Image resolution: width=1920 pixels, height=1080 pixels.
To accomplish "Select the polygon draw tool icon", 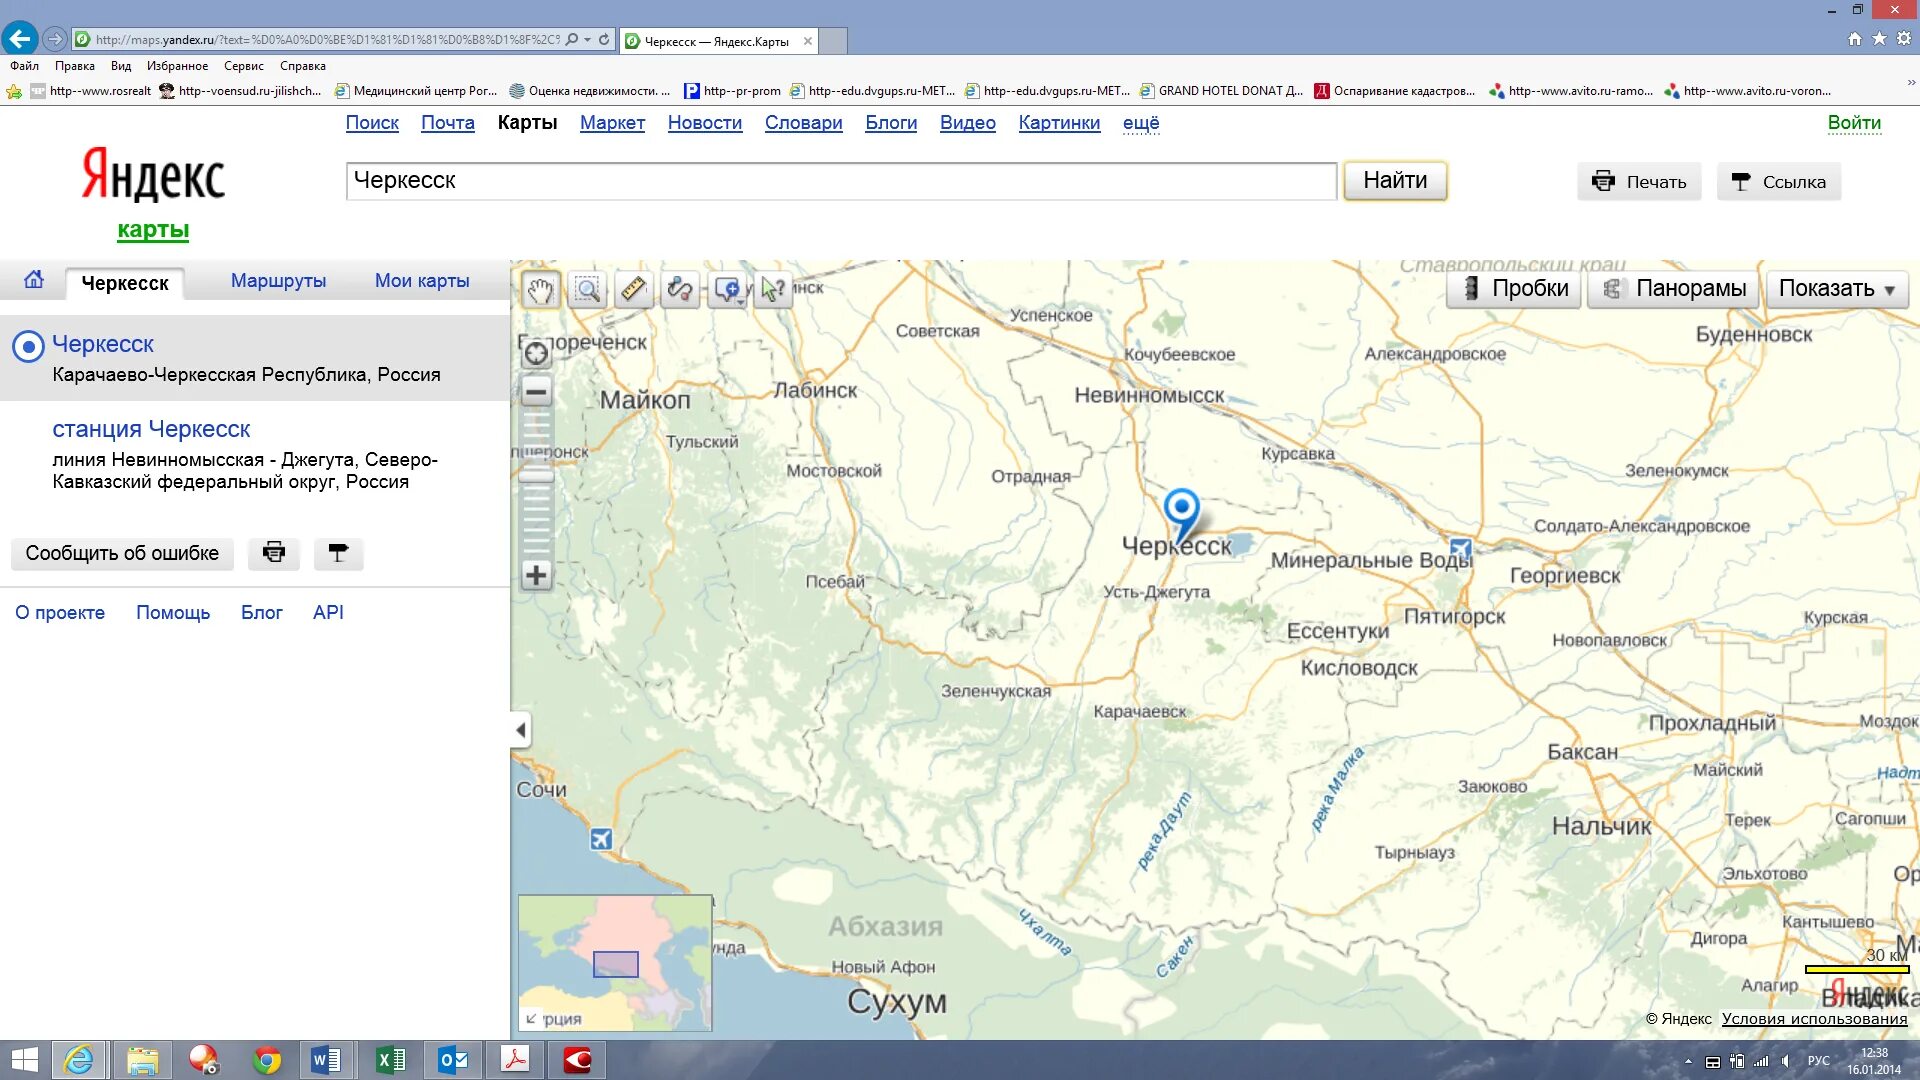I will [678, 289].
